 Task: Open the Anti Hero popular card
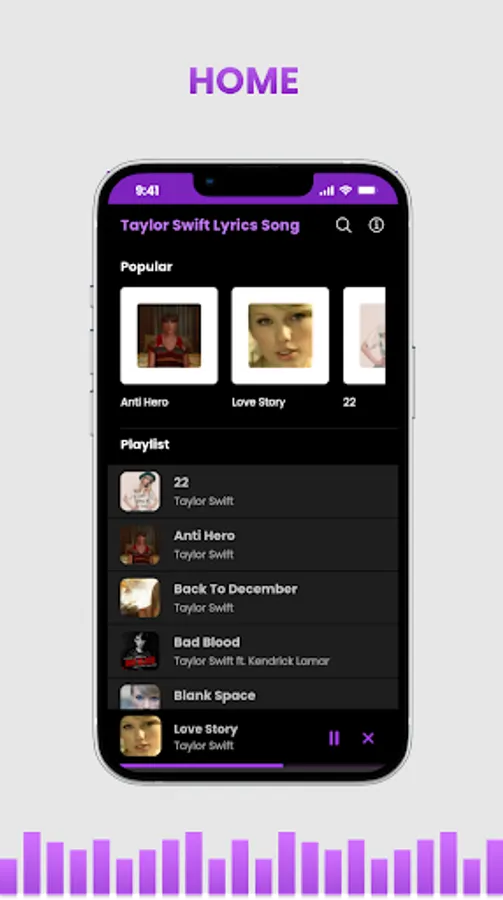point(169,336)
